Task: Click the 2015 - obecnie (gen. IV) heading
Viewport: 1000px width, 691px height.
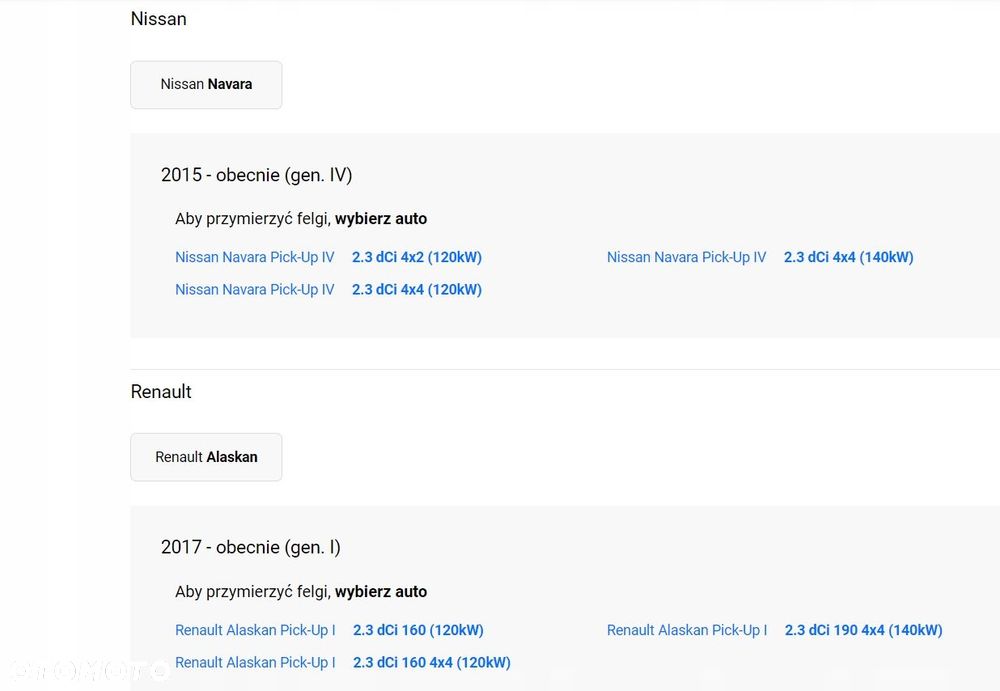Action: 256,175
